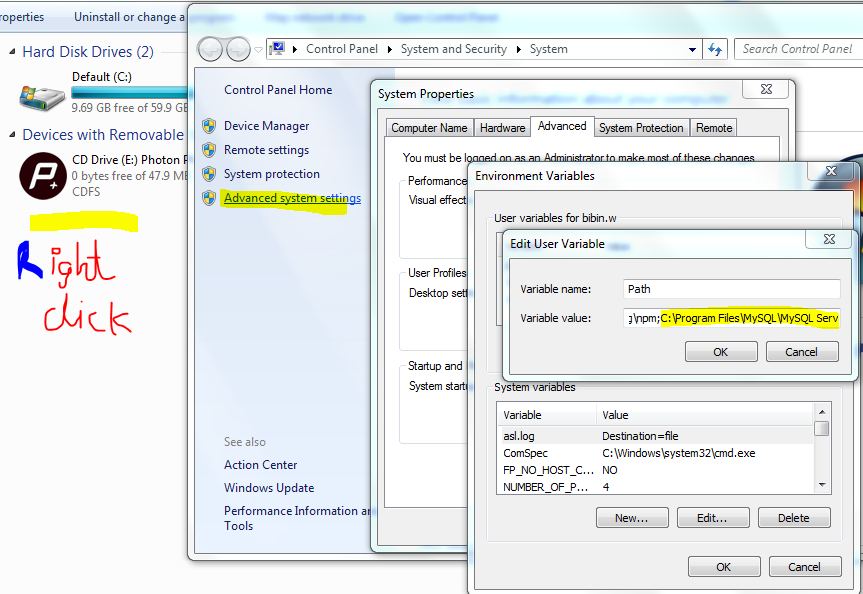Collapse the Devices with Removable Storage group

click(12, 135)
